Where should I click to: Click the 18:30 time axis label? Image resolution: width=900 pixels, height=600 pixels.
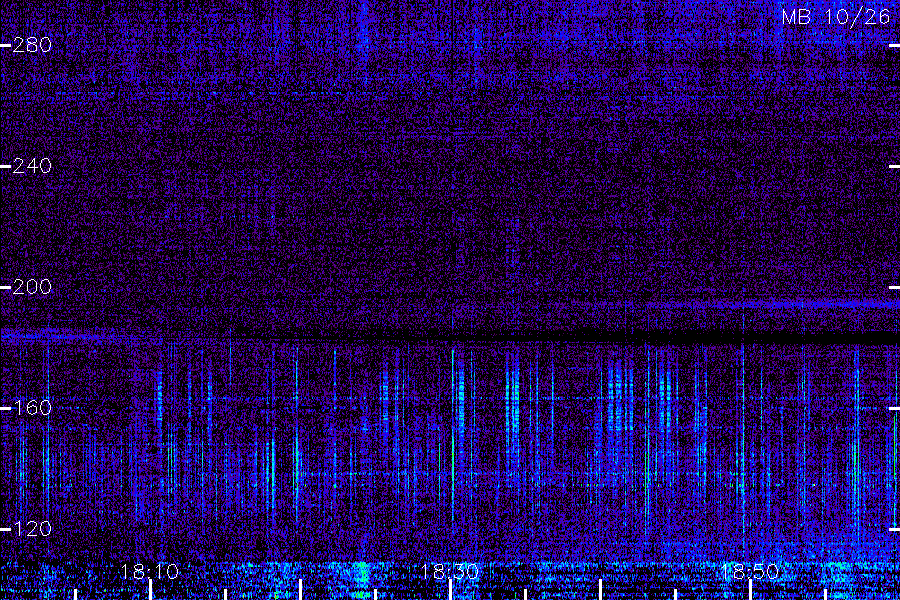449,571
